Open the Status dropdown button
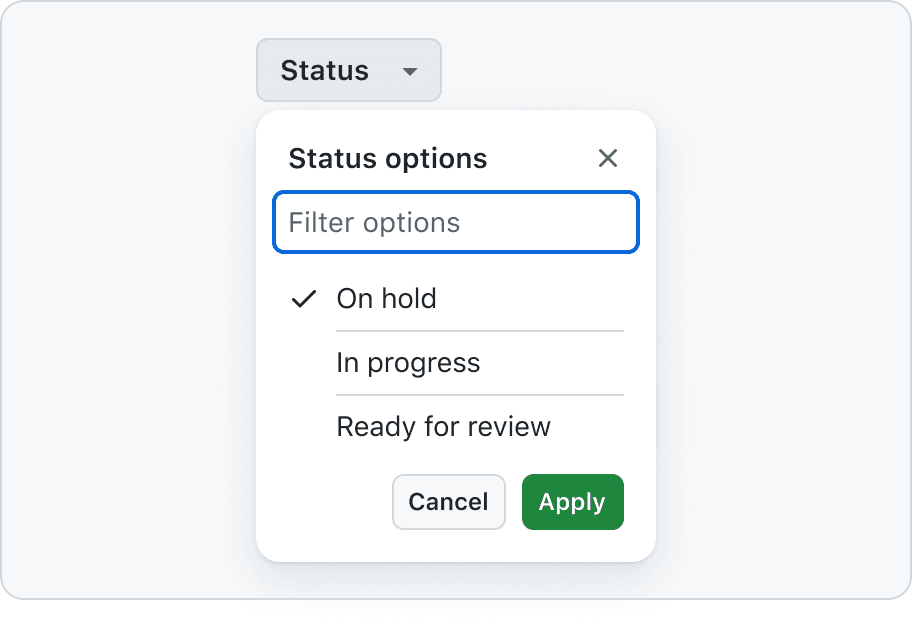This screenshot has height=626, width=912. pyautogui.click(x=349, y=70)
